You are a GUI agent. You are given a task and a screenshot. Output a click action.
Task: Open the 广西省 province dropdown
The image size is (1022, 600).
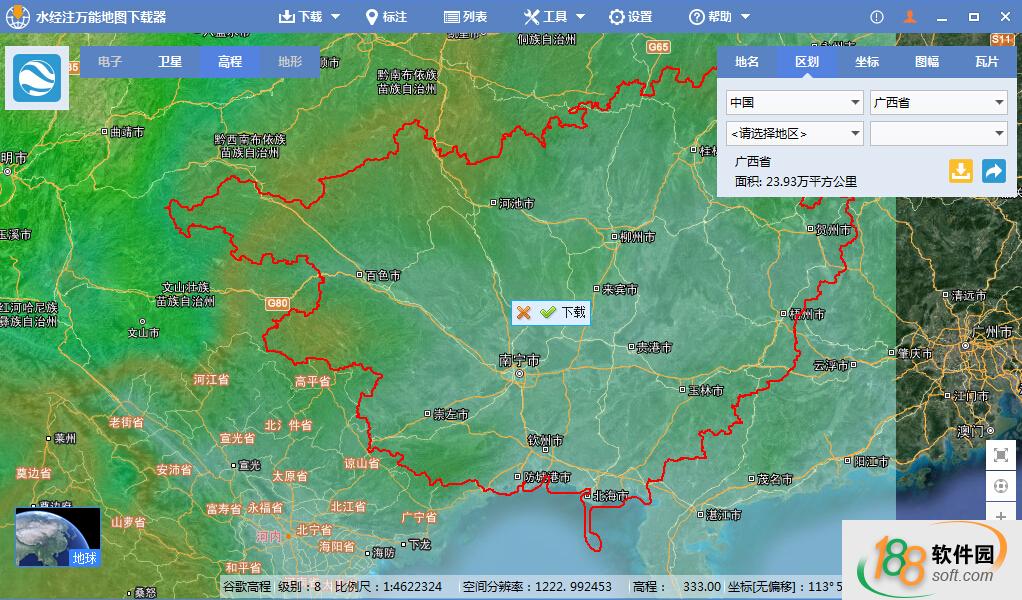tap(937, 102)
